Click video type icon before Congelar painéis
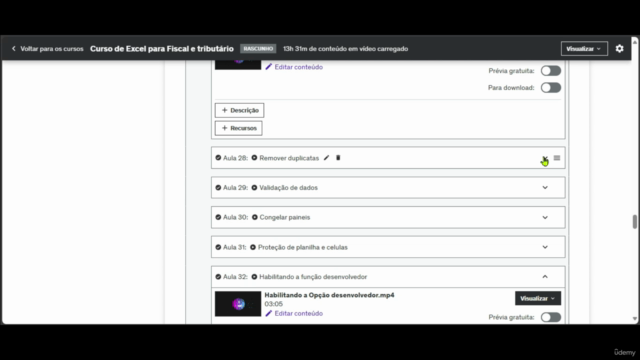The image size is (640, 360). click(255, 218)
